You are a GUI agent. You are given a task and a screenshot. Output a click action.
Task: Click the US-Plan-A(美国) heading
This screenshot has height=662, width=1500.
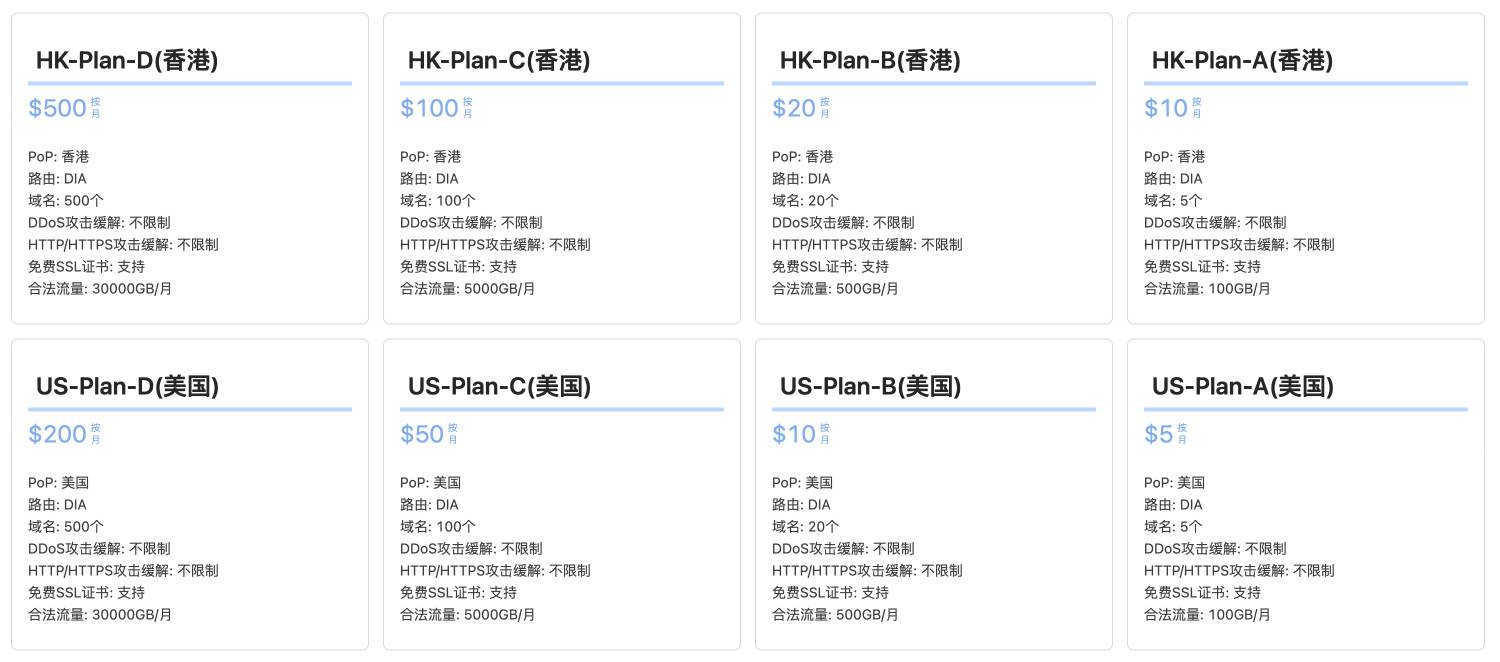[1242, 387]
